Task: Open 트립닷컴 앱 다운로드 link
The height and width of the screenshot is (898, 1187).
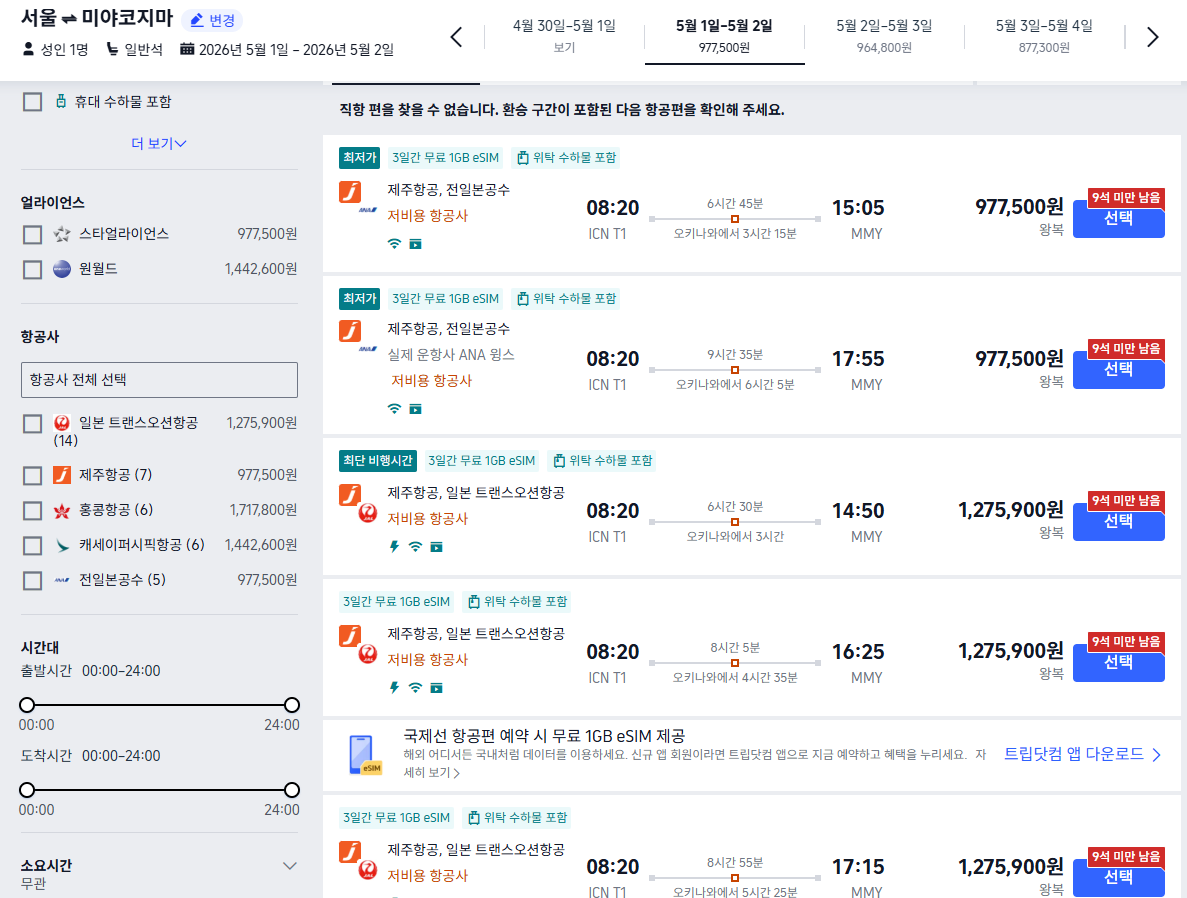Action: [x=1083, y=754]
